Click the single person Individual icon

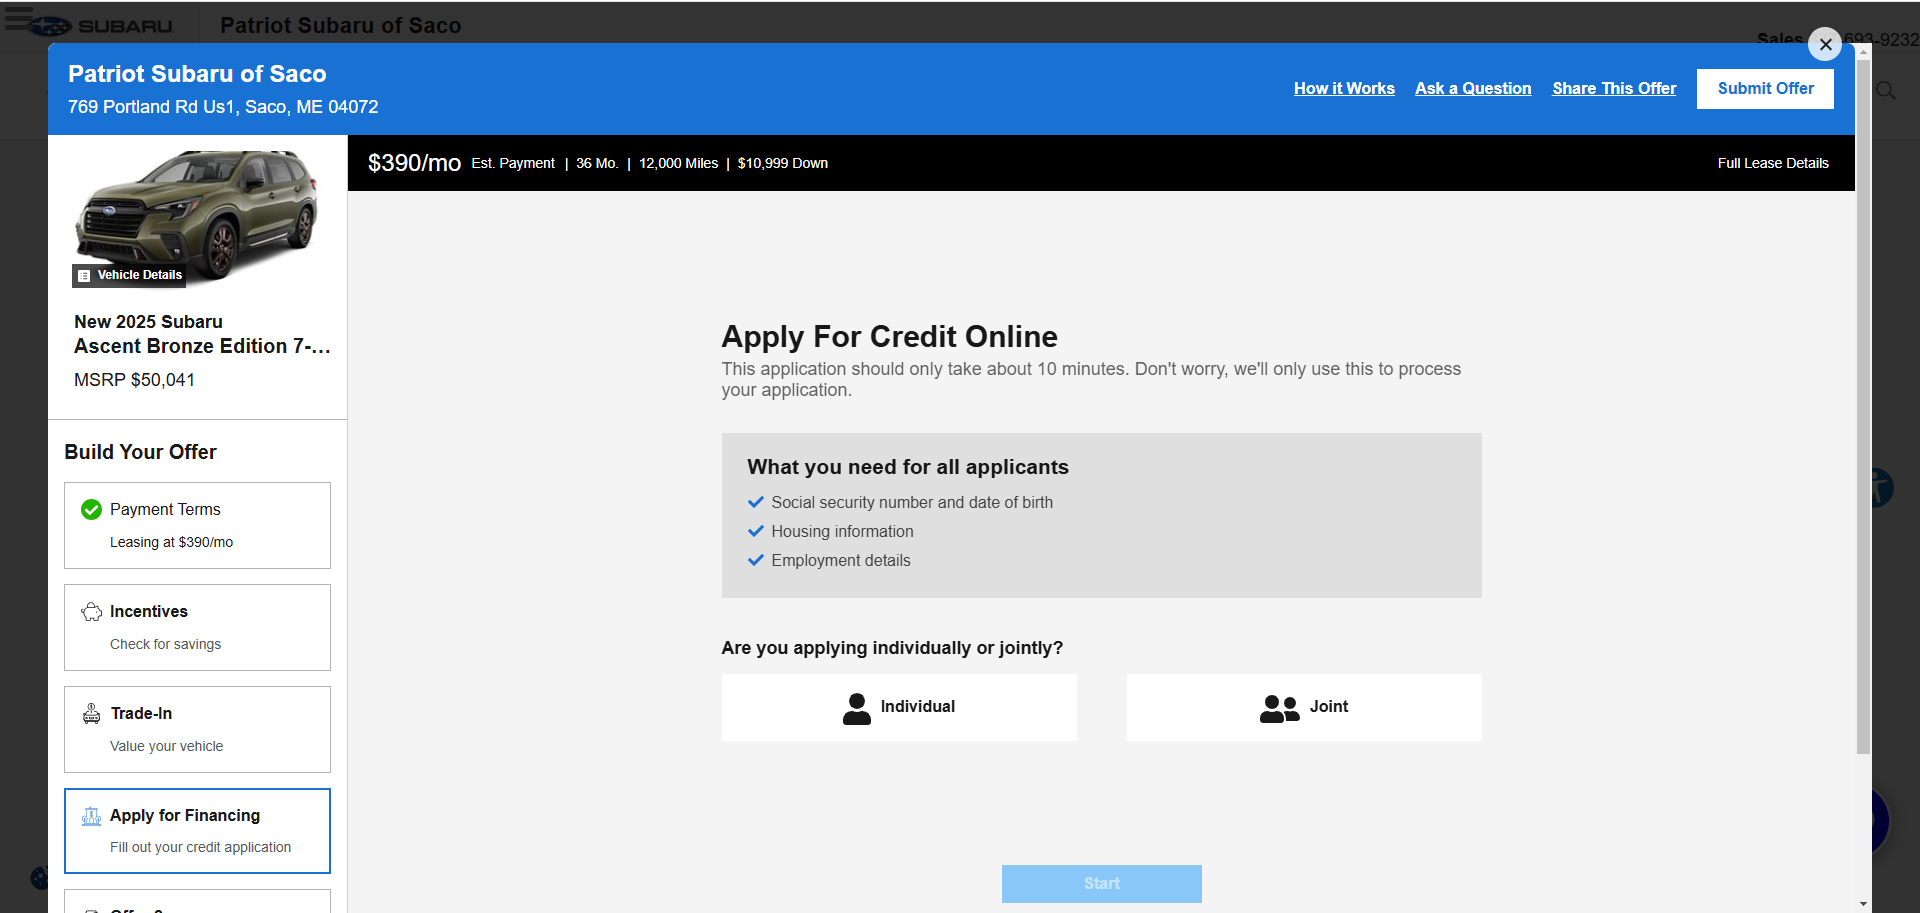tap(857, 708)
